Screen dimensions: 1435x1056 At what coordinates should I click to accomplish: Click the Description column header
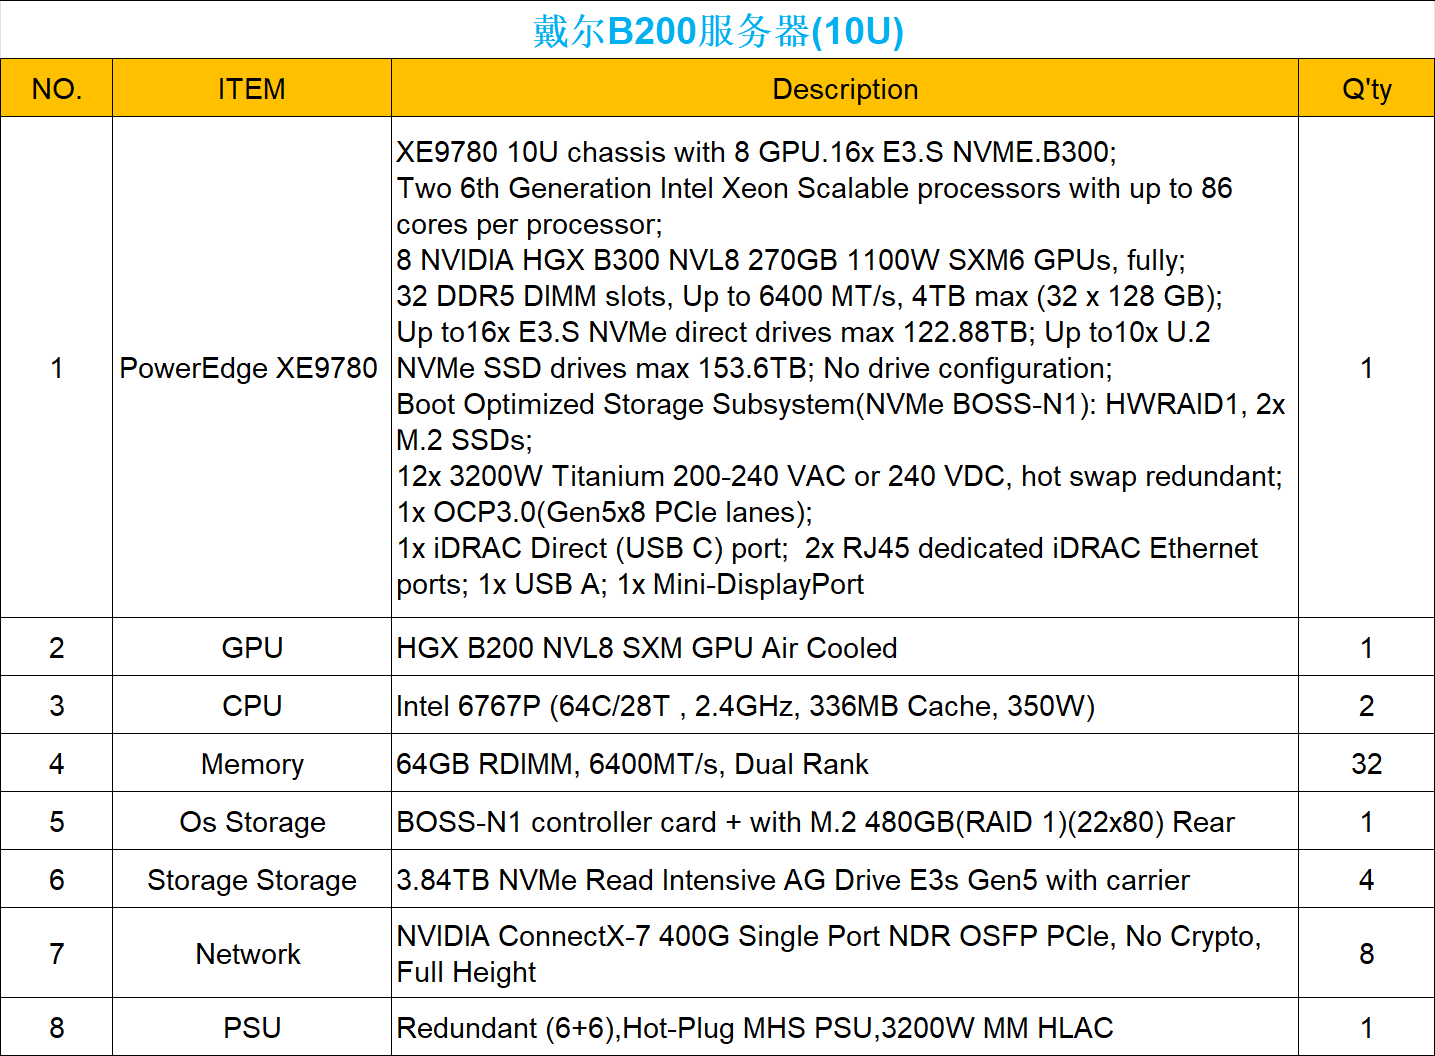point(845,89)
